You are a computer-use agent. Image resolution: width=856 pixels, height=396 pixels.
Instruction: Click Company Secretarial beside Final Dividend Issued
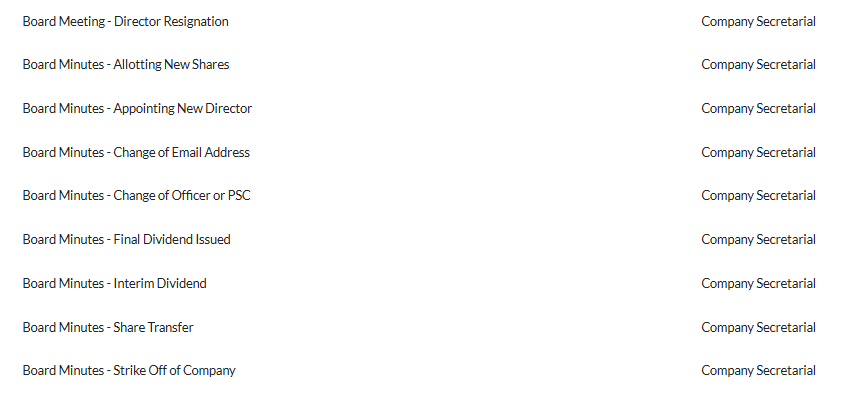758,239
